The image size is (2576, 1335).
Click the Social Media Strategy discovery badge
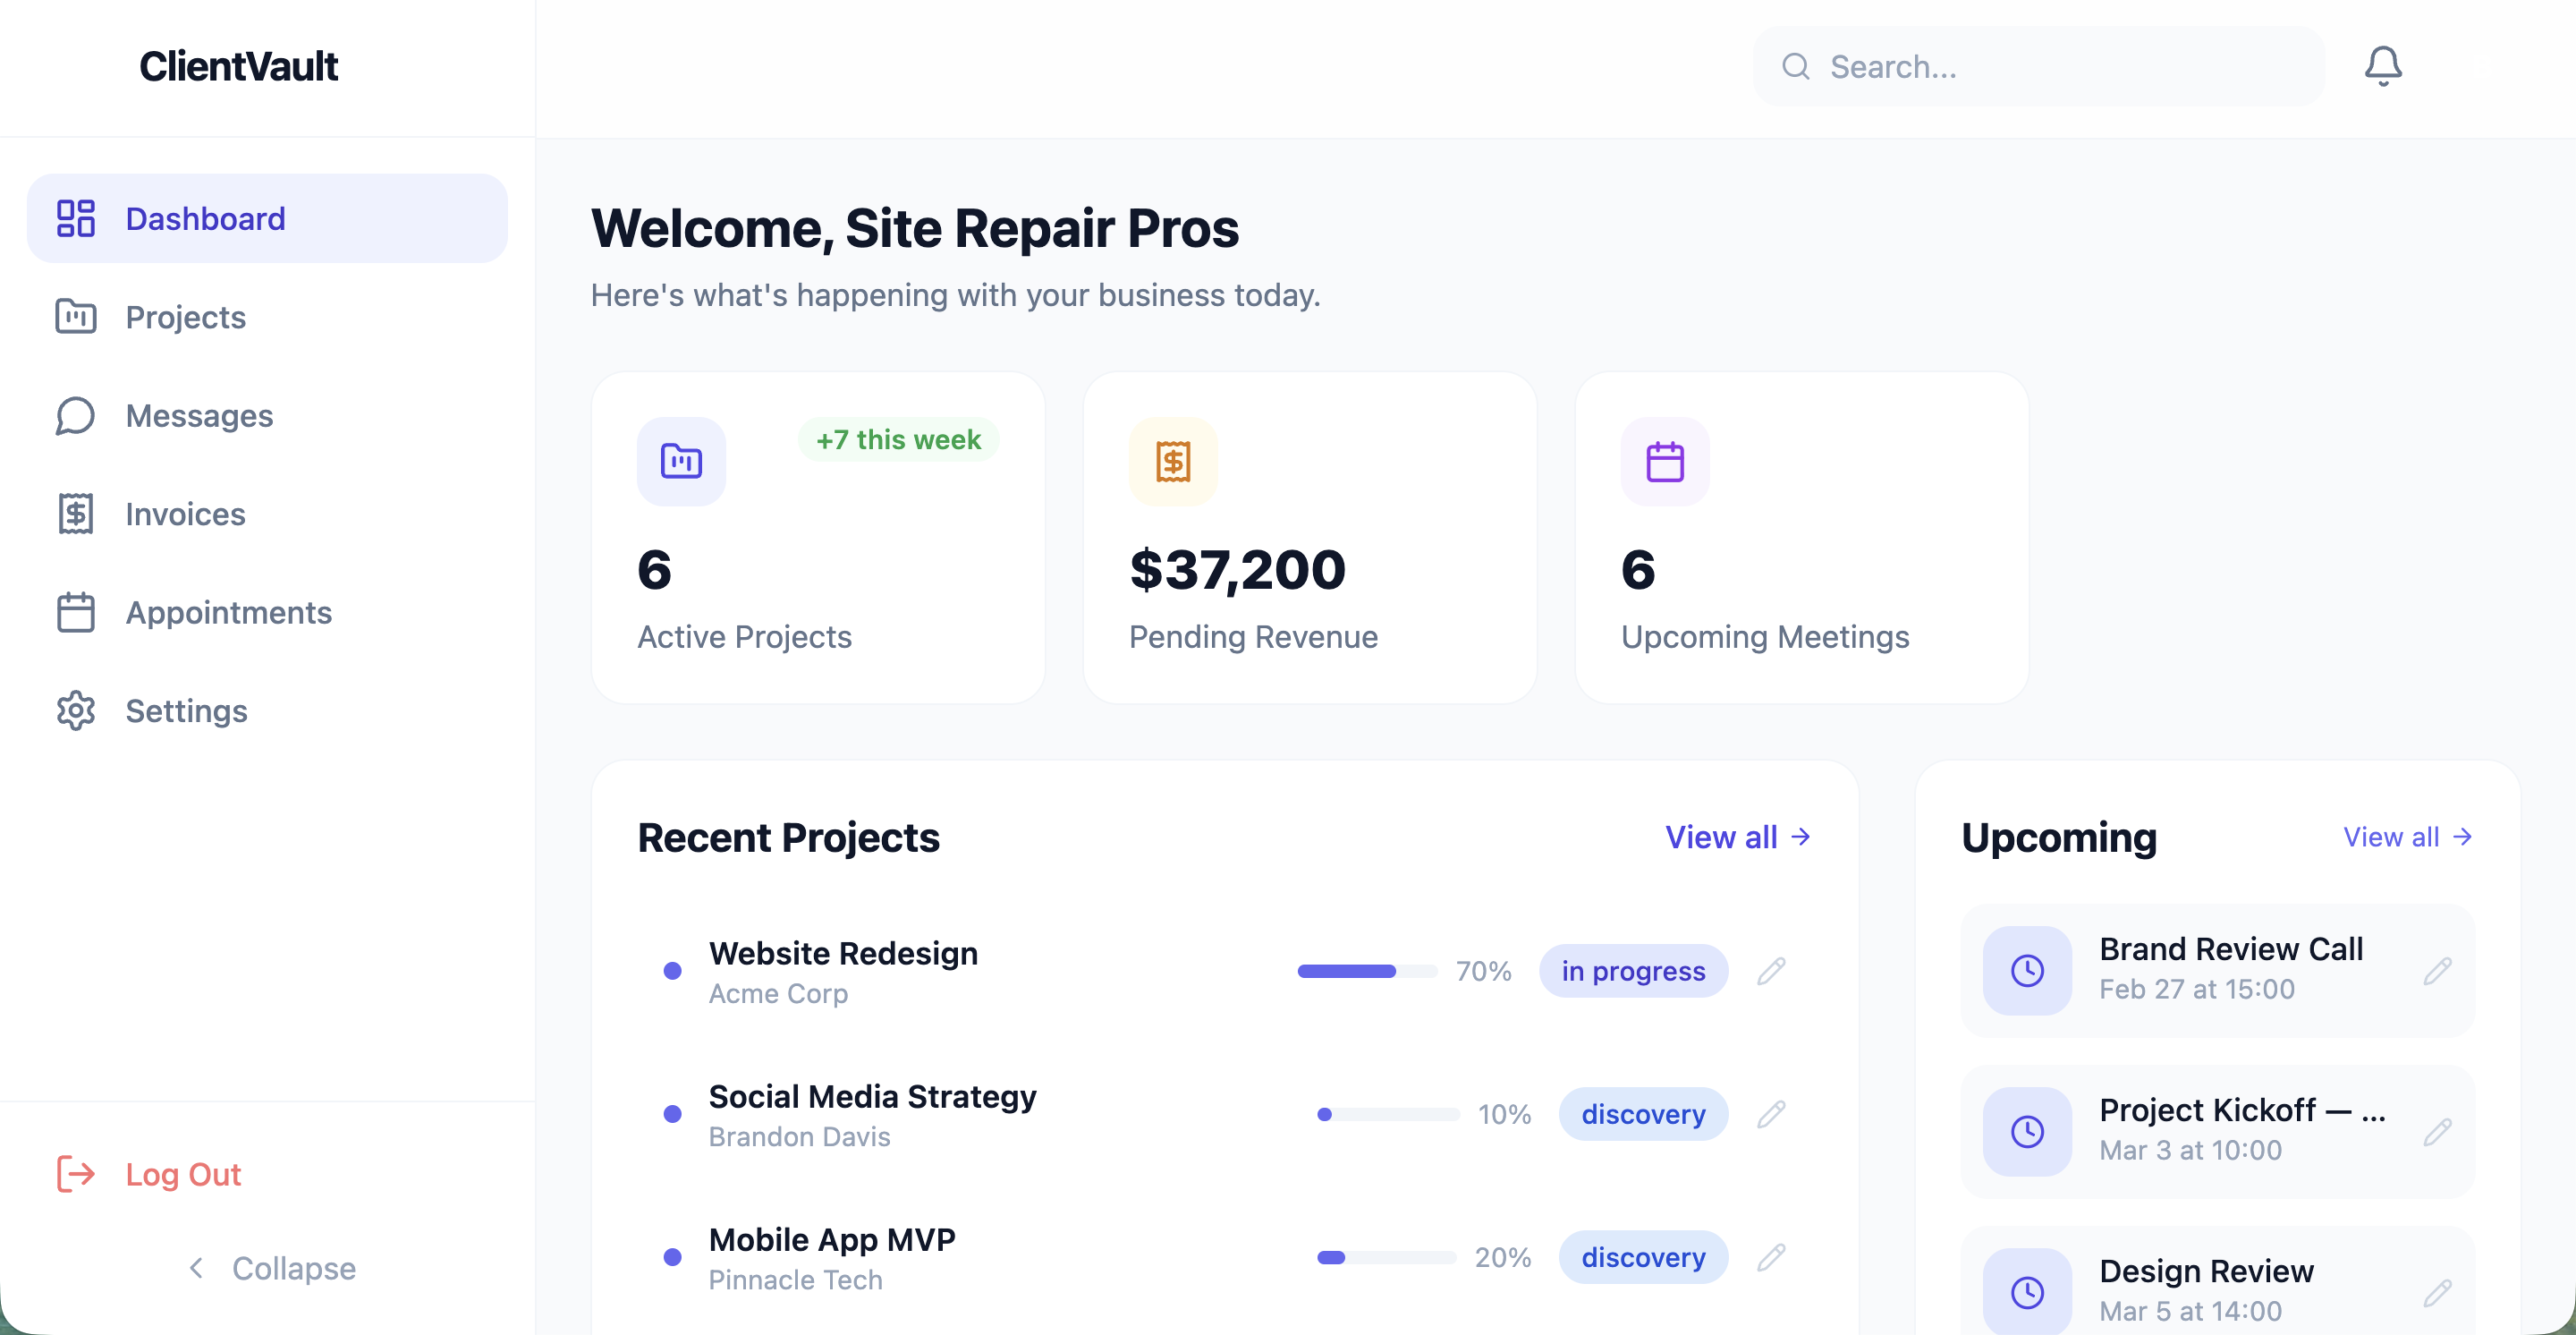pyautogui.click(x=1643, y=1113)
